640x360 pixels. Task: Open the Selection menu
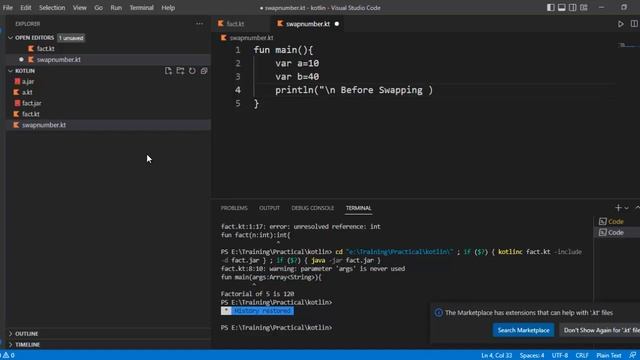tap(52, 7)
